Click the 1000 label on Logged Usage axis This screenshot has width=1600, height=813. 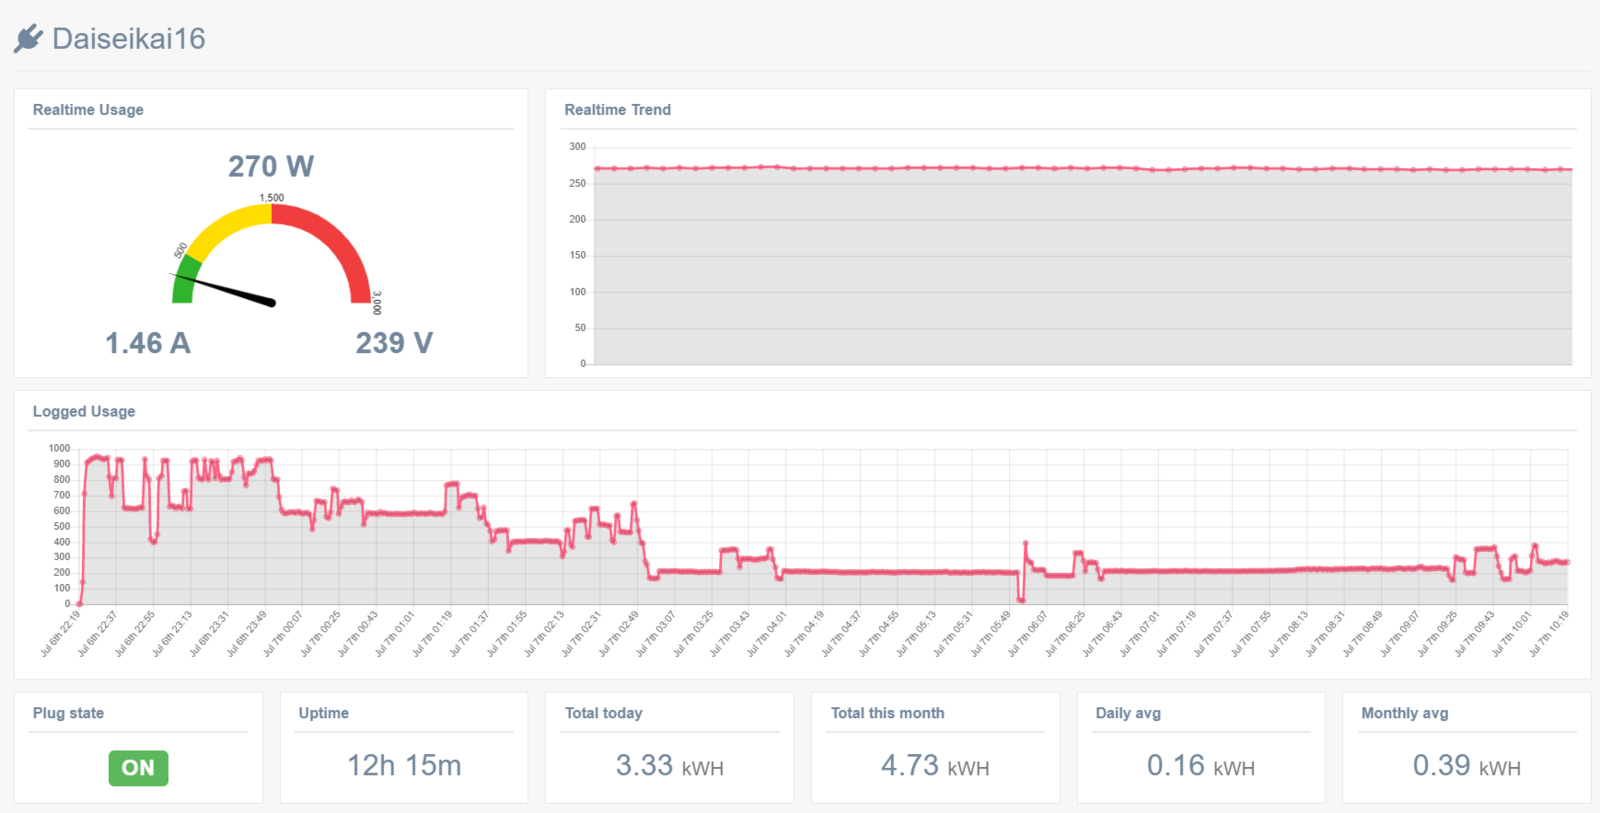click(60, 448)
